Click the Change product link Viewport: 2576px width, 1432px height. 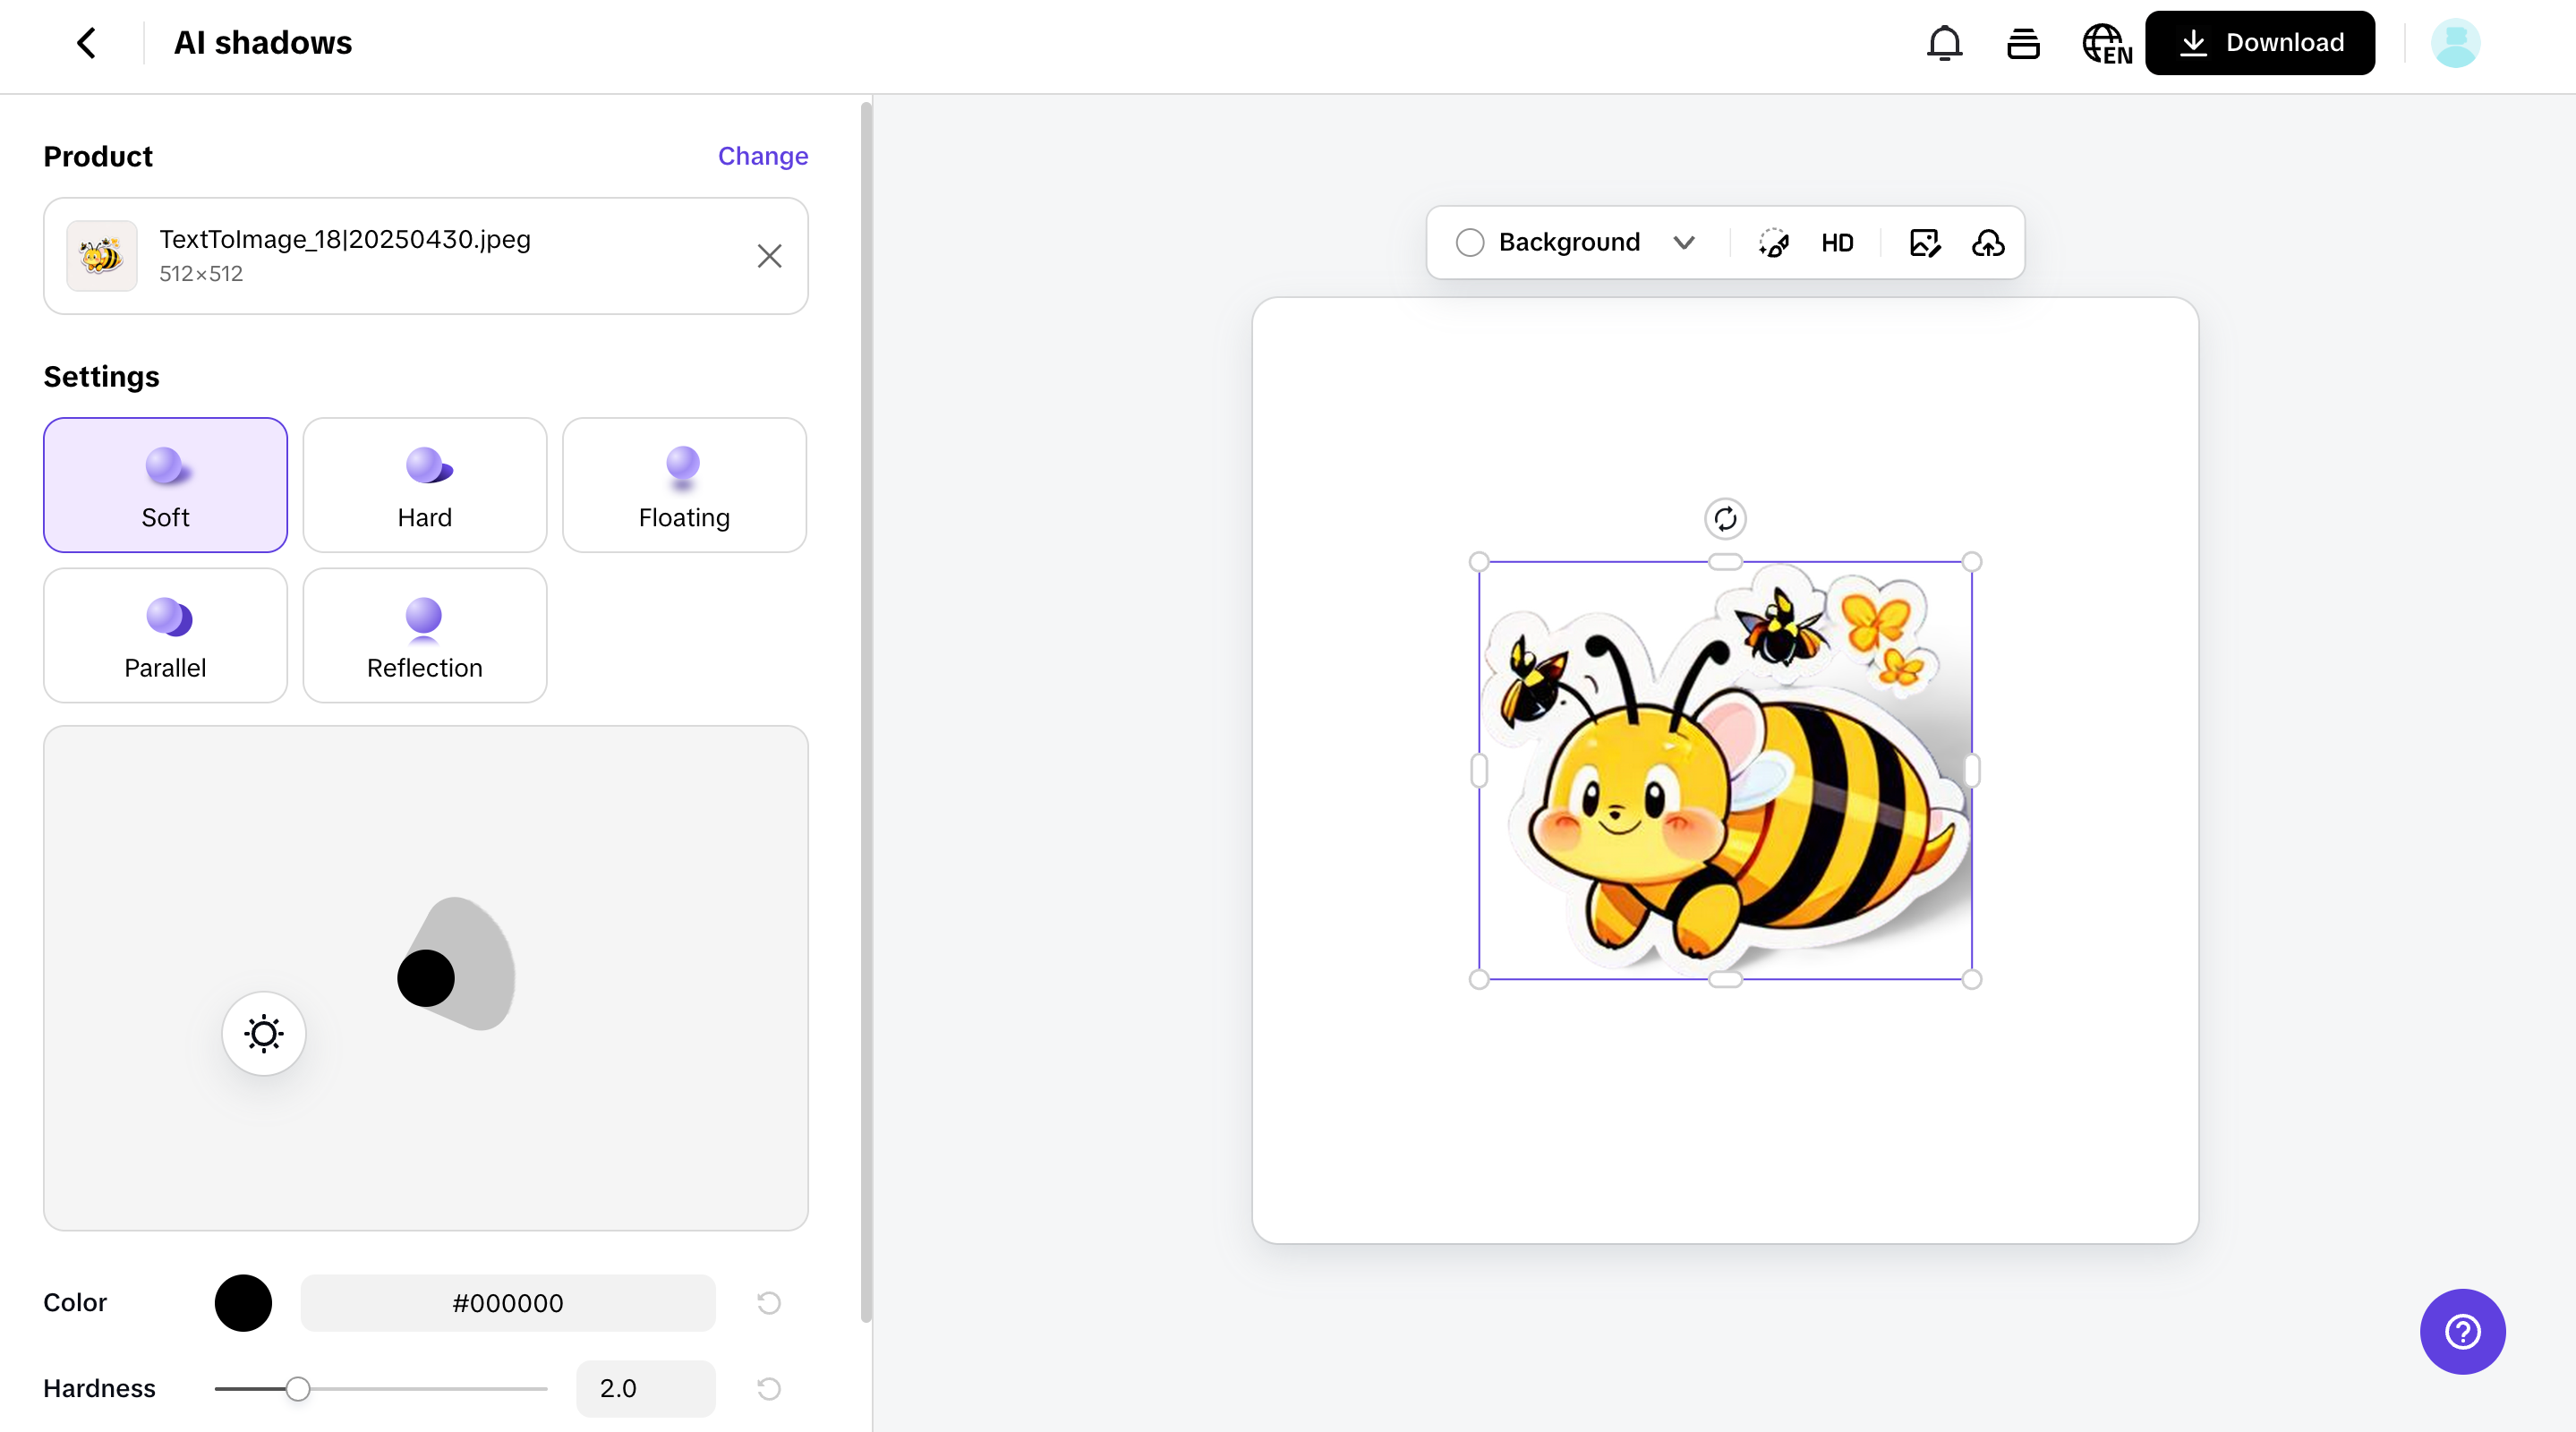coord(762,156)
